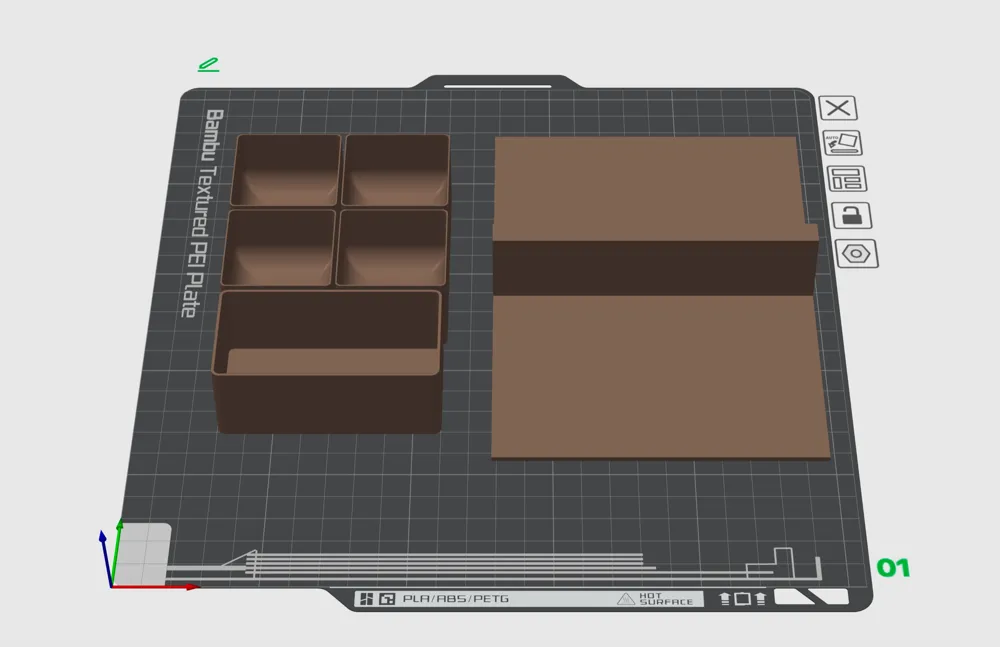Click the green pencil edit plate name icon
The image size is (1000, 647).
[x=209, y=64]
